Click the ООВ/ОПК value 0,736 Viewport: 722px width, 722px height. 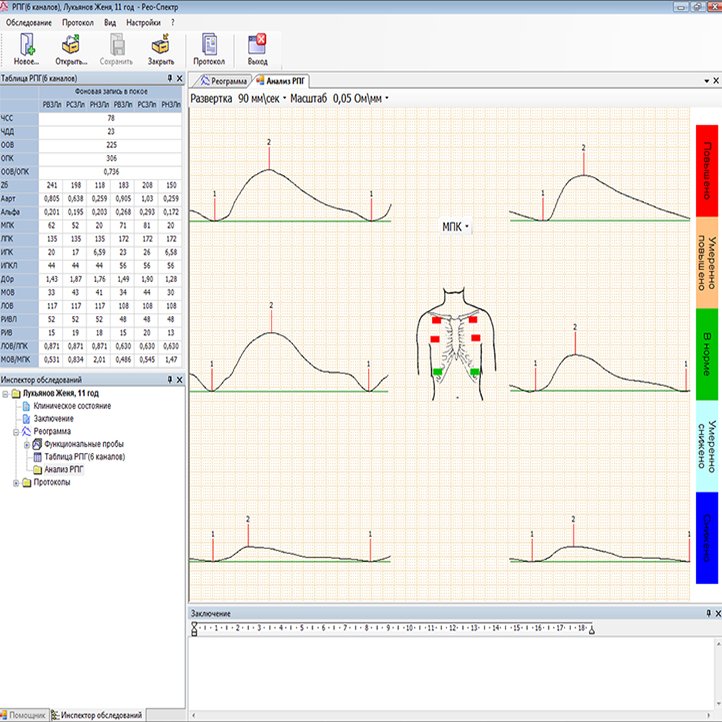[111, 172]
